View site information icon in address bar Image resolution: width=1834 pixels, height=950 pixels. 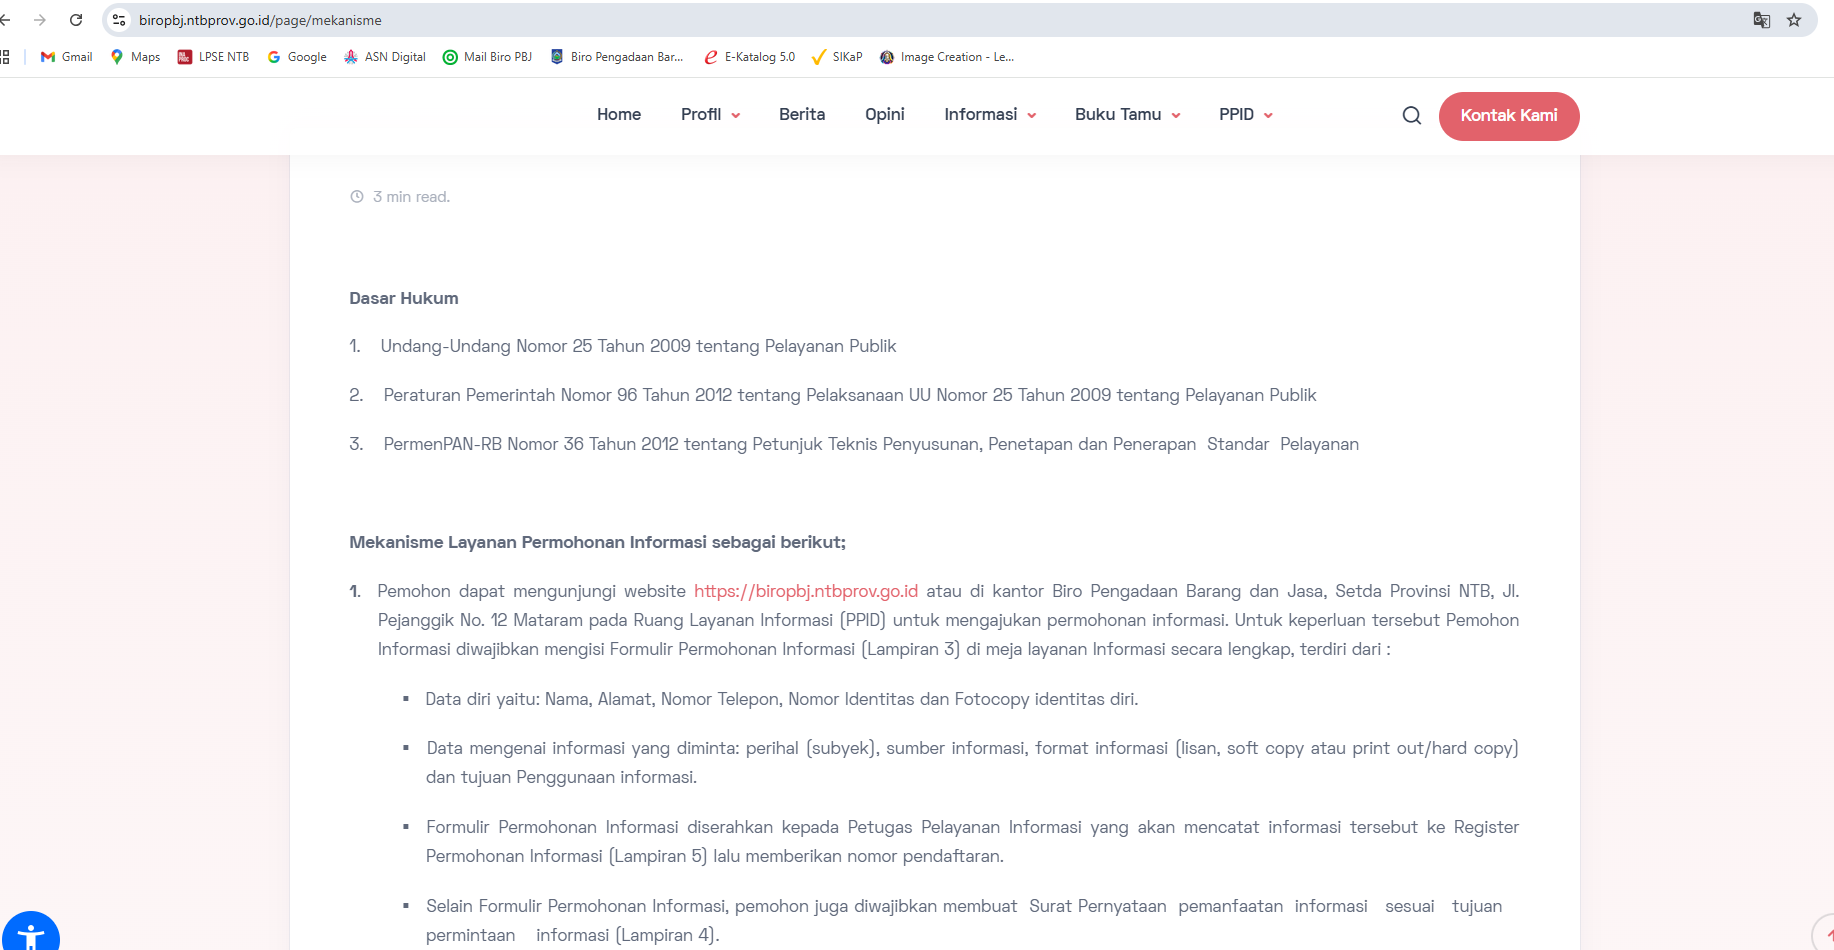point(119,20)
